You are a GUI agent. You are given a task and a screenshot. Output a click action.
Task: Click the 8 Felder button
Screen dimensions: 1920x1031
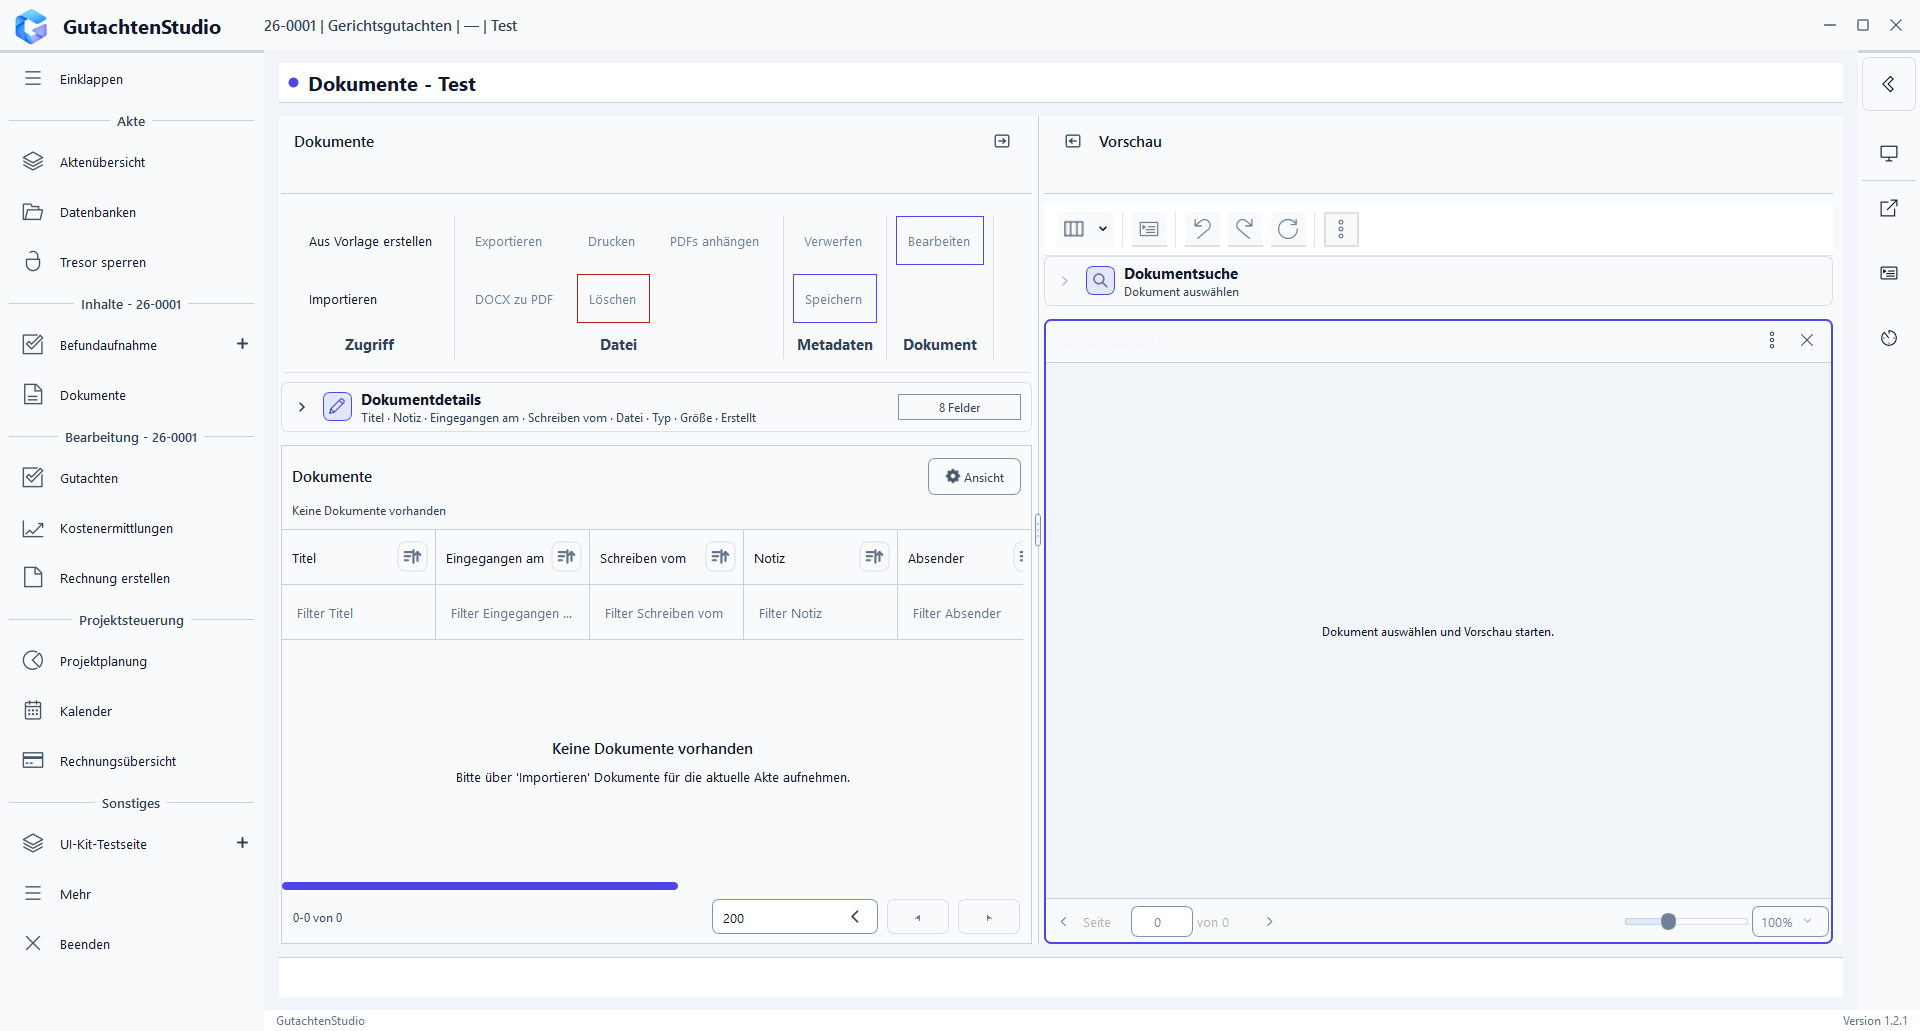click(x=959, y=407)
